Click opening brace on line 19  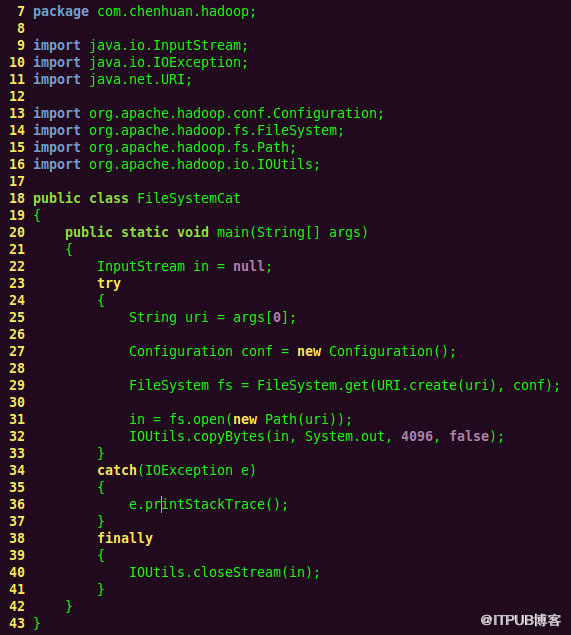[x=37, y=215]
